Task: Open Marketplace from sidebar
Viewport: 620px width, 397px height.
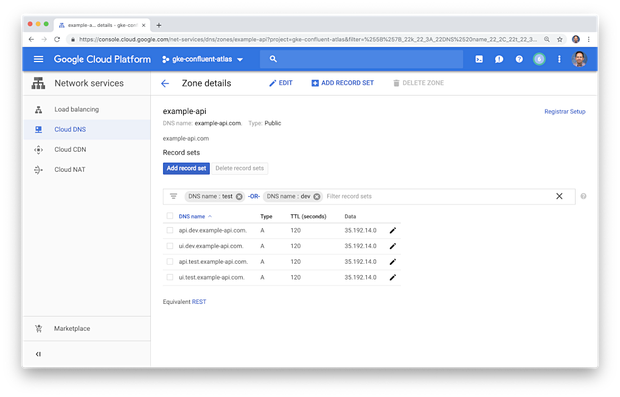Action: [x=87, y=329]
